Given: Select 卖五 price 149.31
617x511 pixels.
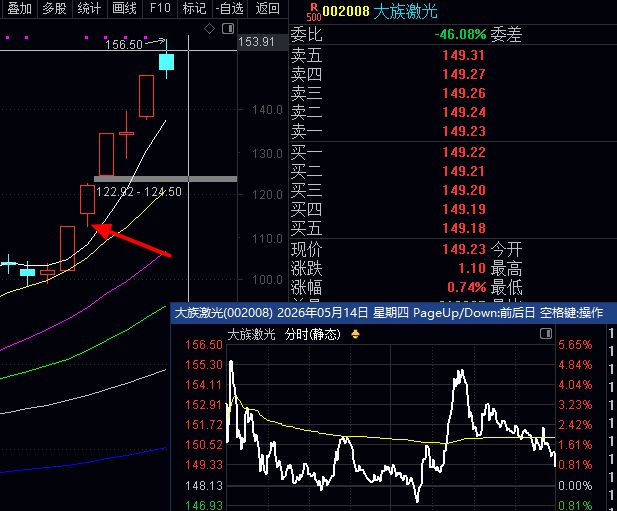Looking at the screenshot, I should point(464,55).
